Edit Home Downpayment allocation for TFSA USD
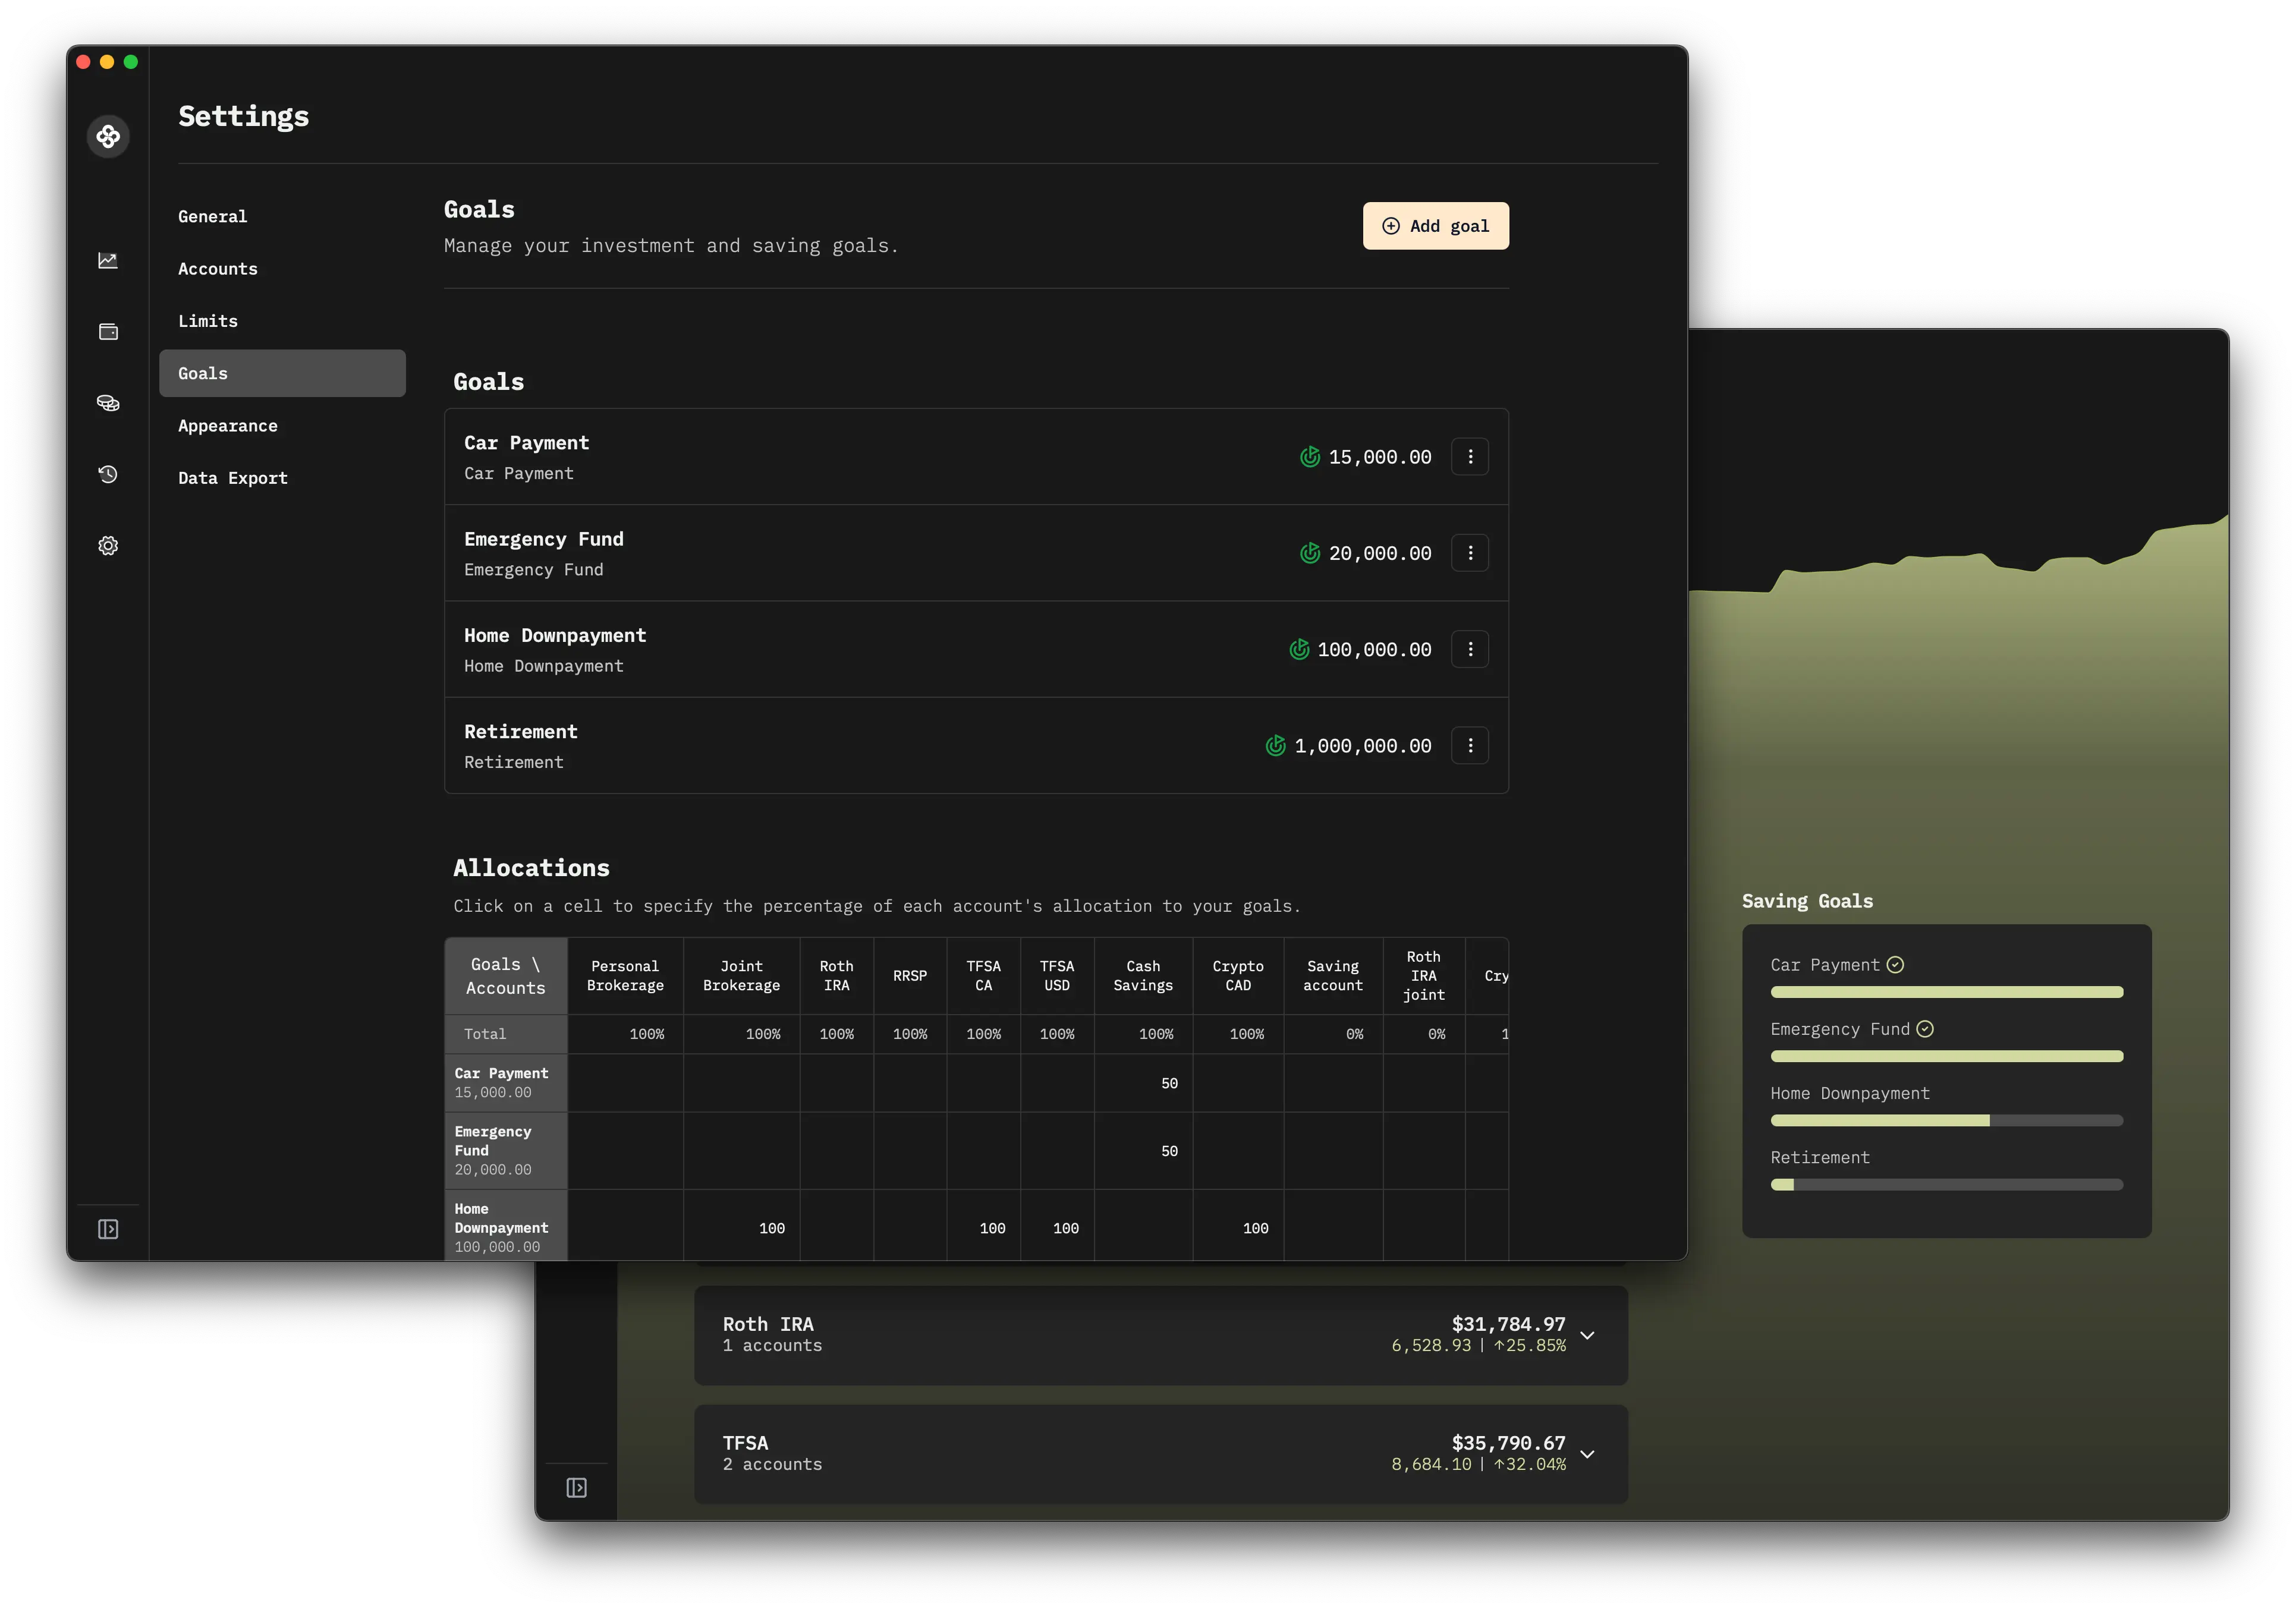This screenshot has width=2296, height=1609. click(x=1057, y=1226)
